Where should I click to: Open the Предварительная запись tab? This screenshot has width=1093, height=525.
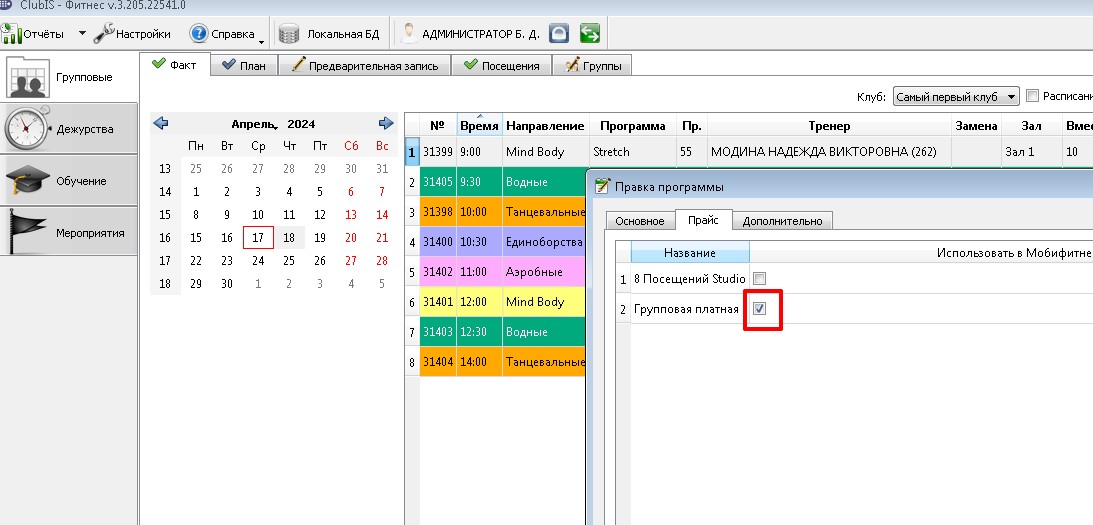[365, 66]
